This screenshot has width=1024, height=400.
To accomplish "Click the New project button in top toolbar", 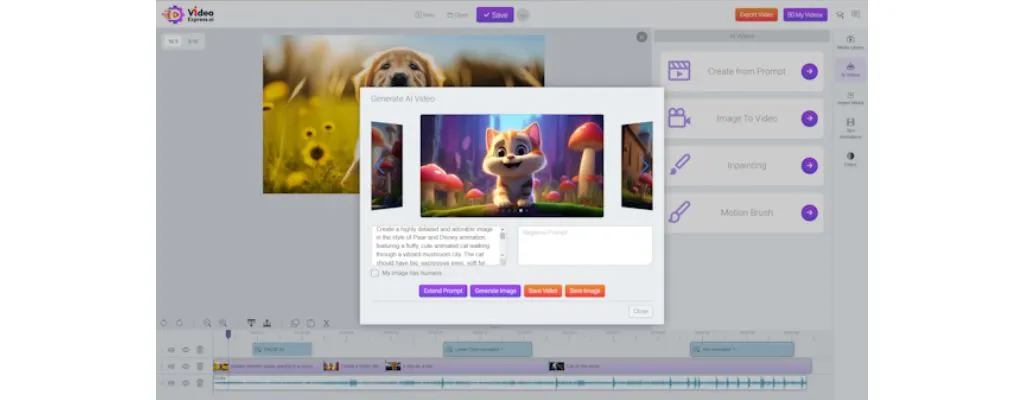I will [x=424, y=14].
